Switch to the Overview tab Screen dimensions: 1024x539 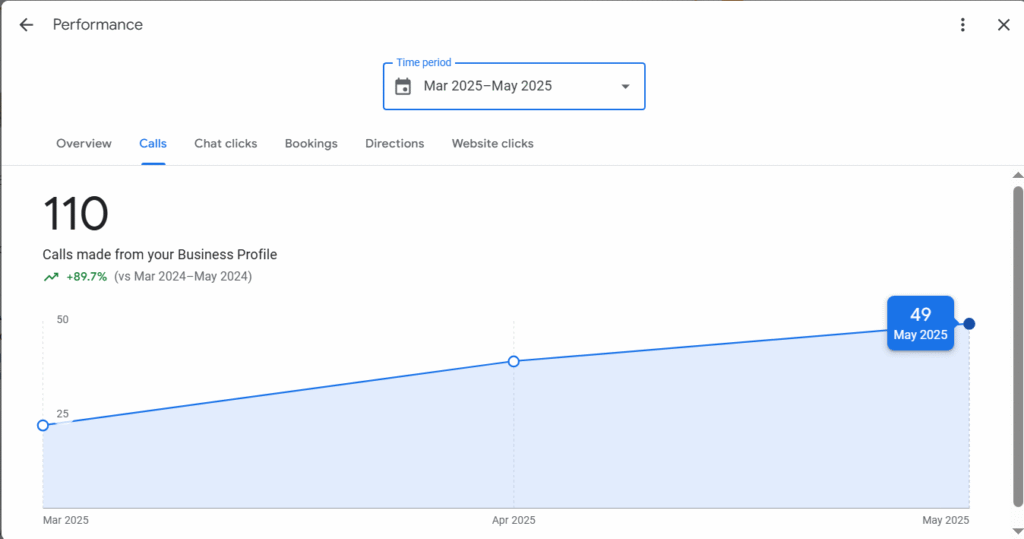point(84,143)
